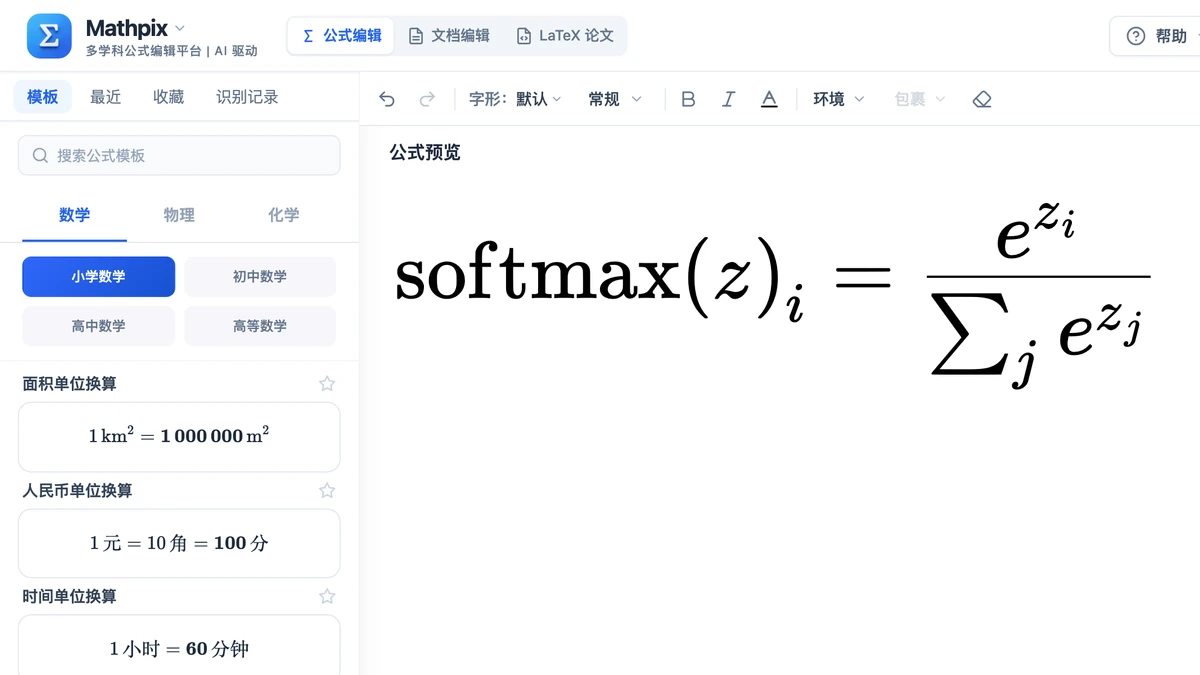Choose the 高中数学 category button

(98, 326)
